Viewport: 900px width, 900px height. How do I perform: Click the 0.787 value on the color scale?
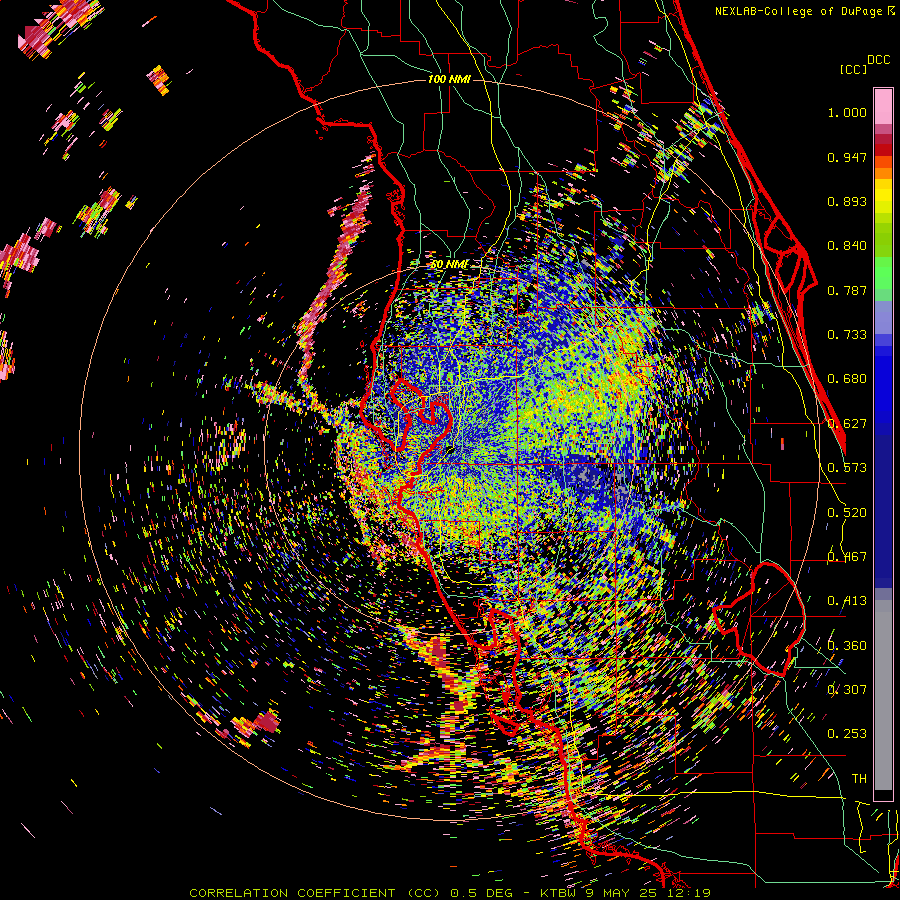[x=847, y=290]
